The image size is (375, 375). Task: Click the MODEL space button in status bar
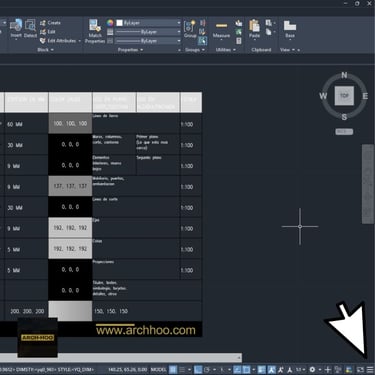click(159, 370)
